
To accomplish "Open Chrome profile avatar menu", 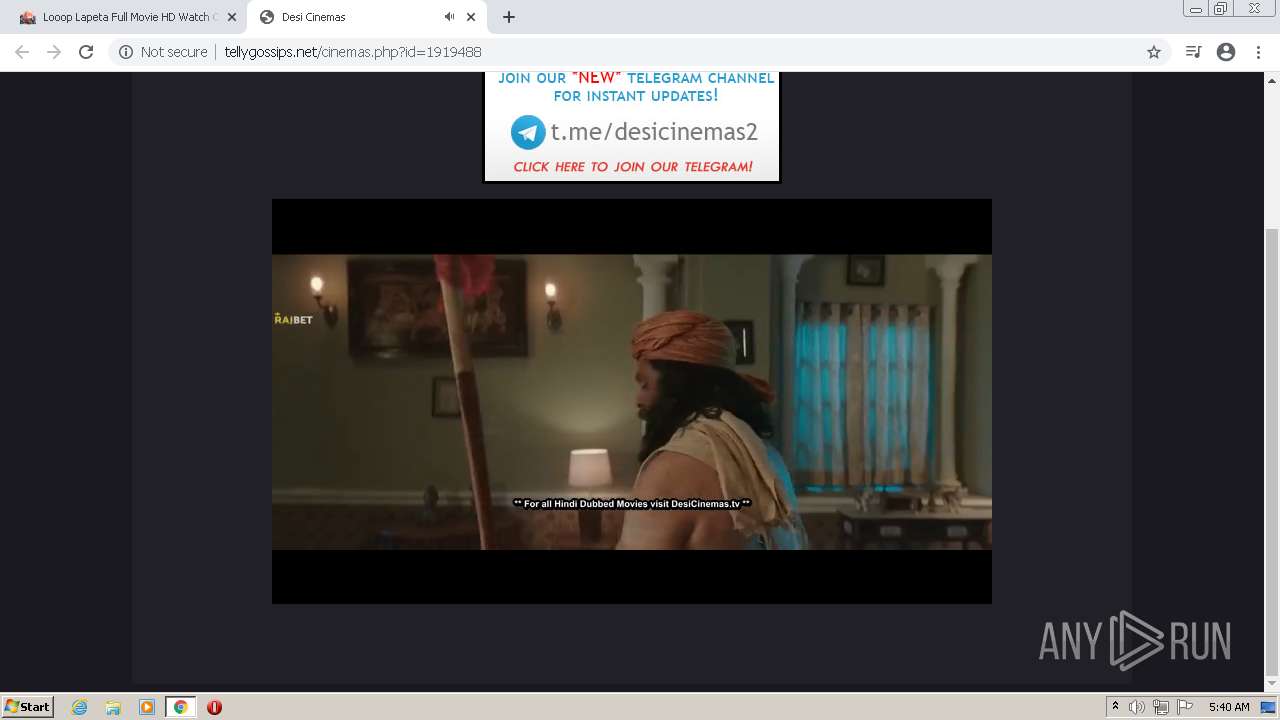I will (1226, 52).
